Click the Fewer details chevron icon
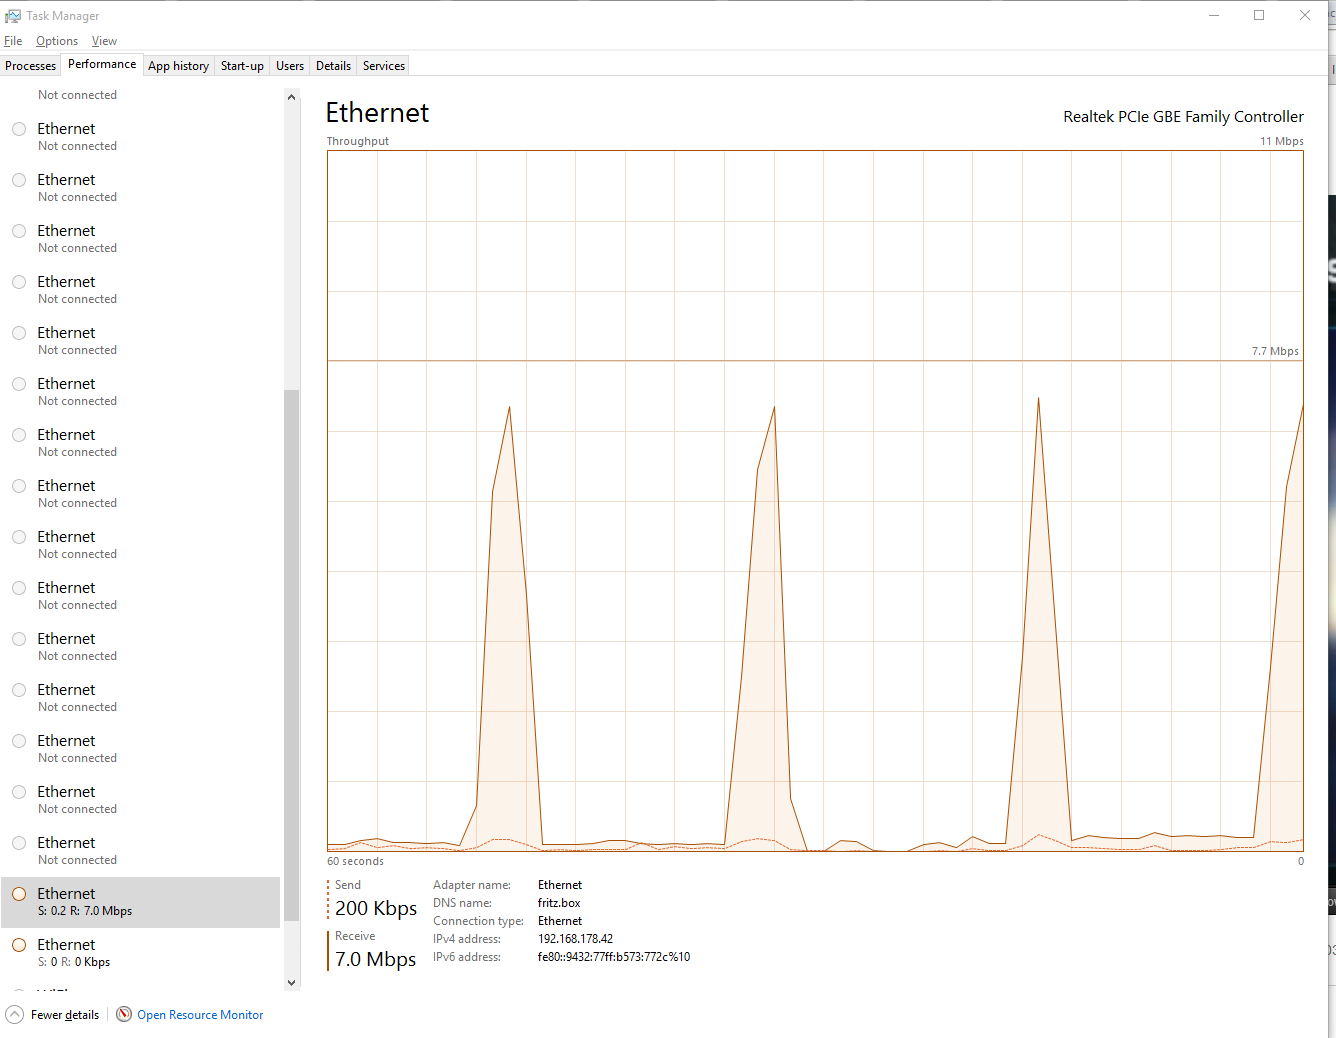This screenshot has height=1038, width=1336. 14,1014
